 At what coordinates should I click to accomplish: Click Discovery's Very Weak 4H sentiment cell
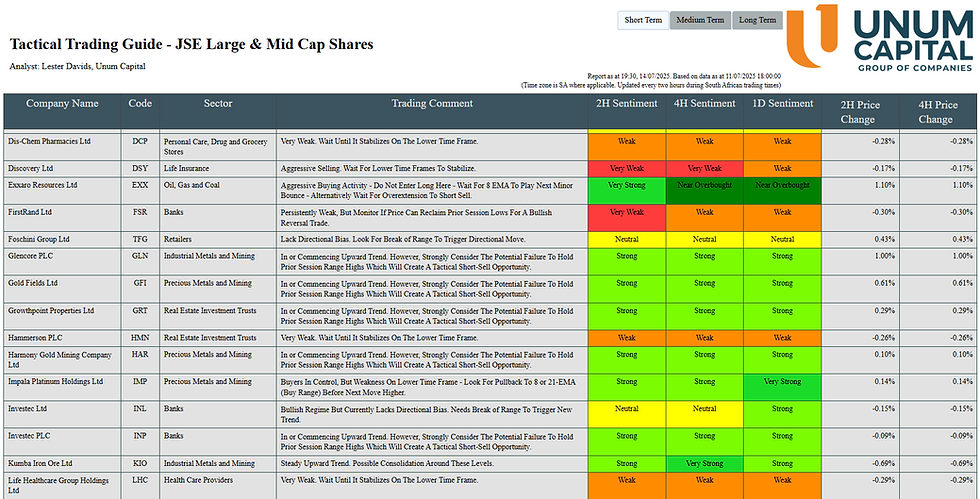(x=704, y=169)
